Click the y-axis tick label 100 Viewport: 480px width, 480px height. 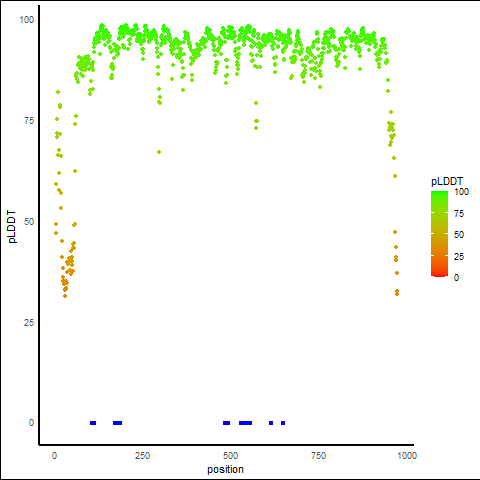27,20
